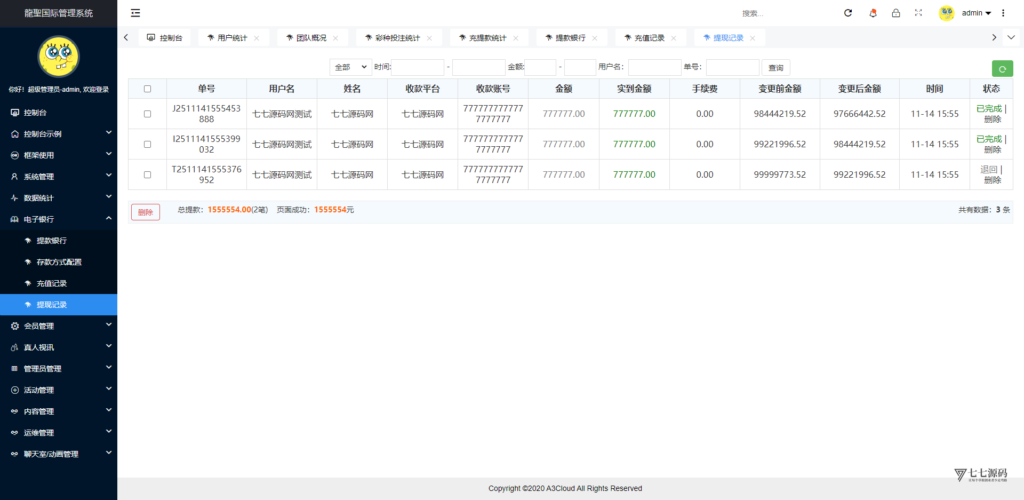Close the 用户统计 tab

(x=257, y=38)
